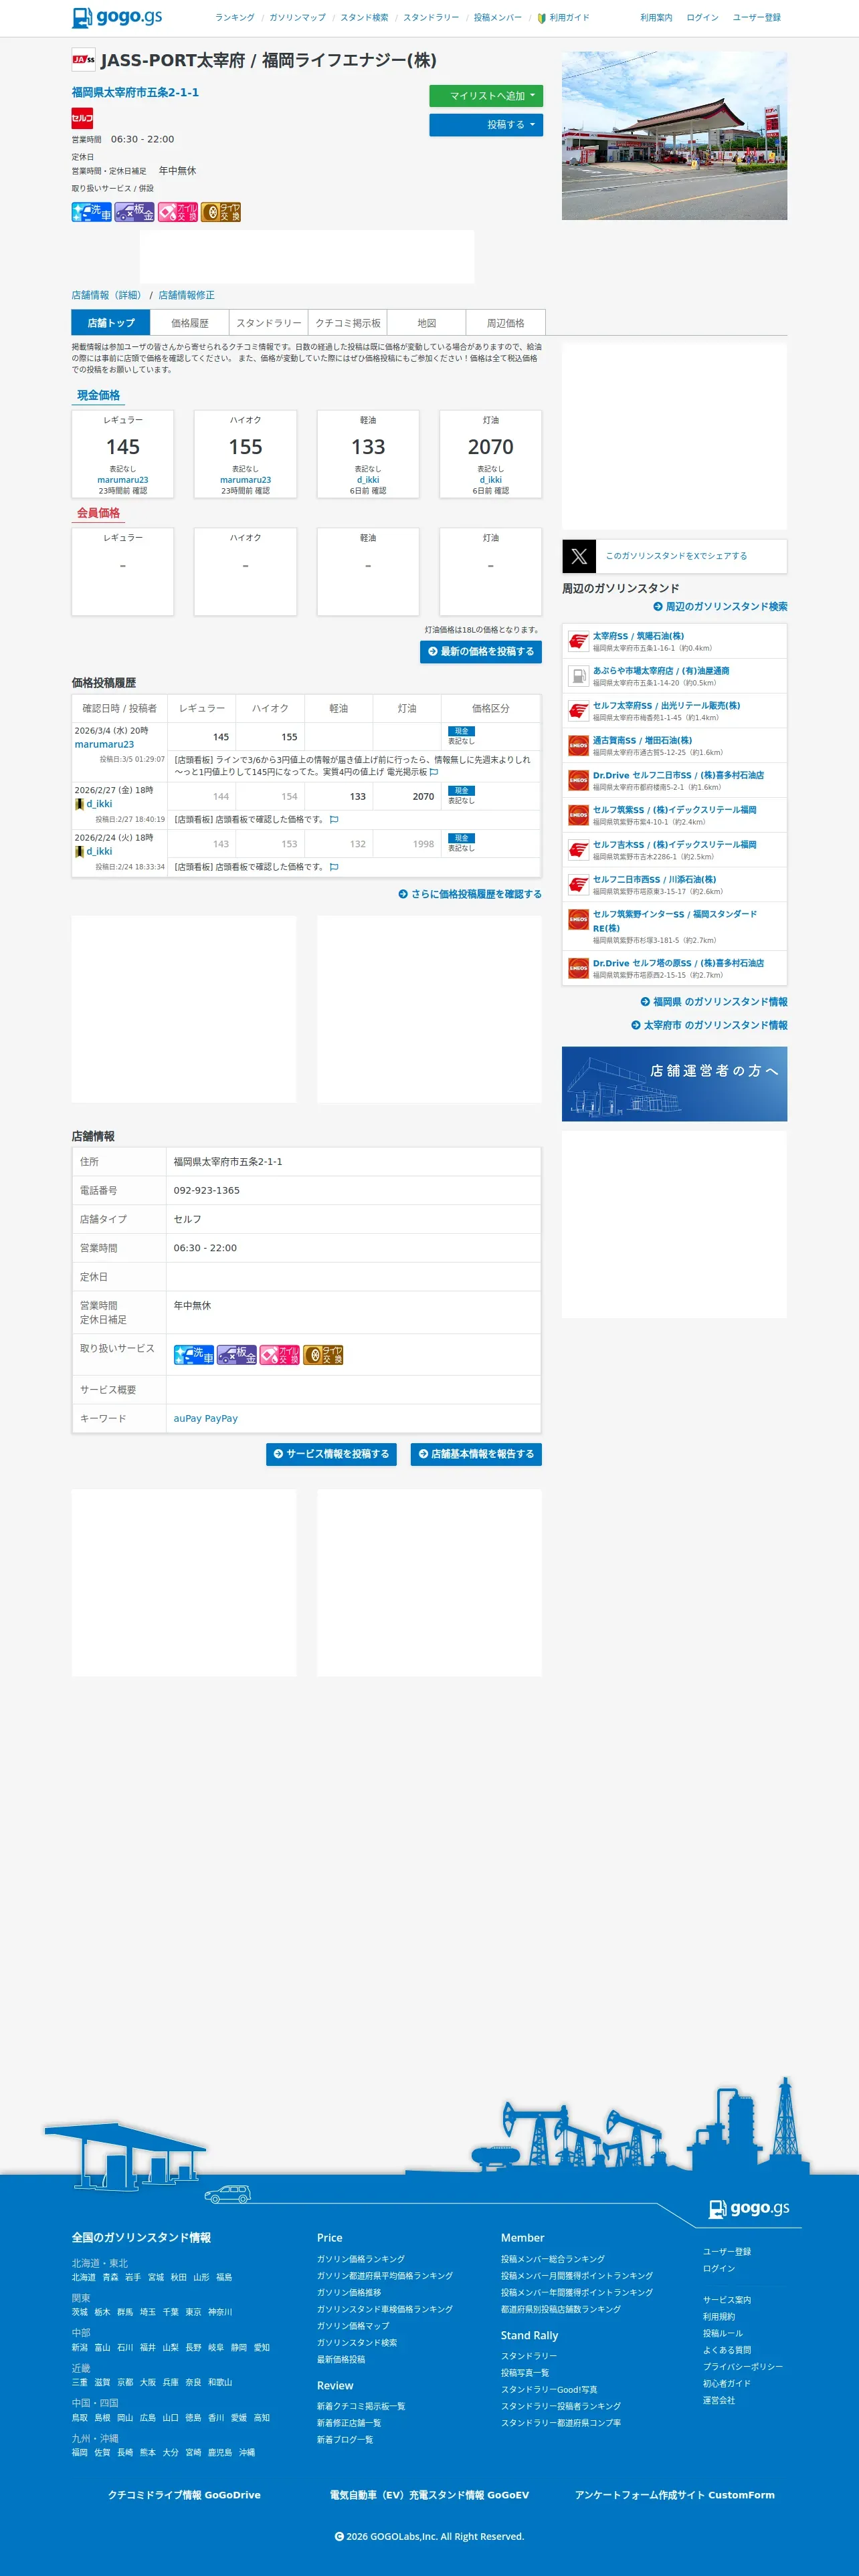859x2576 pixels.
Task: Click user marumaru23 under レギュラー price
Action: coord(123,480)
